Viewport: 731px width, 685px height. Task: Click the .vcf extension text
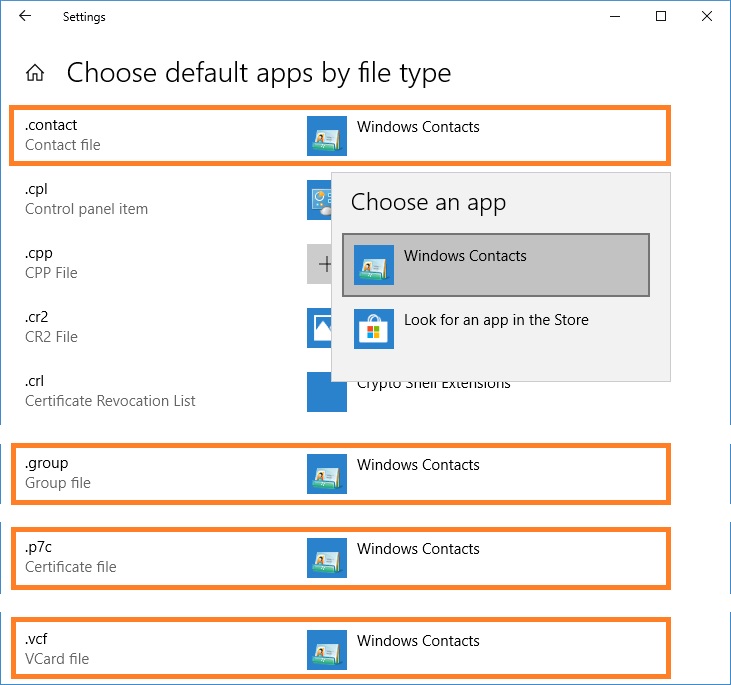point(36,639)
